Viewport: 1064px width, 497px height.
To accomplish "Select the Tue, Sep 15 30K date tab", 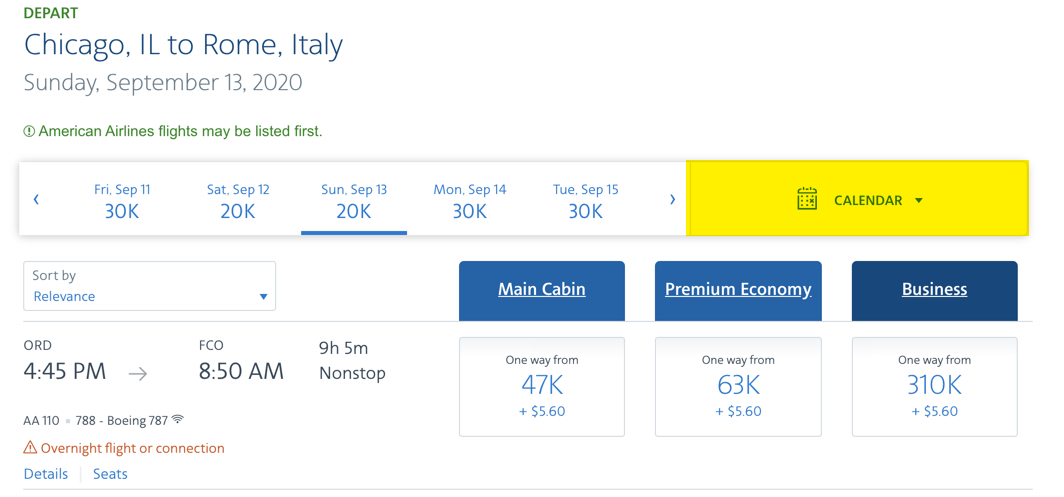I will 586,201.
